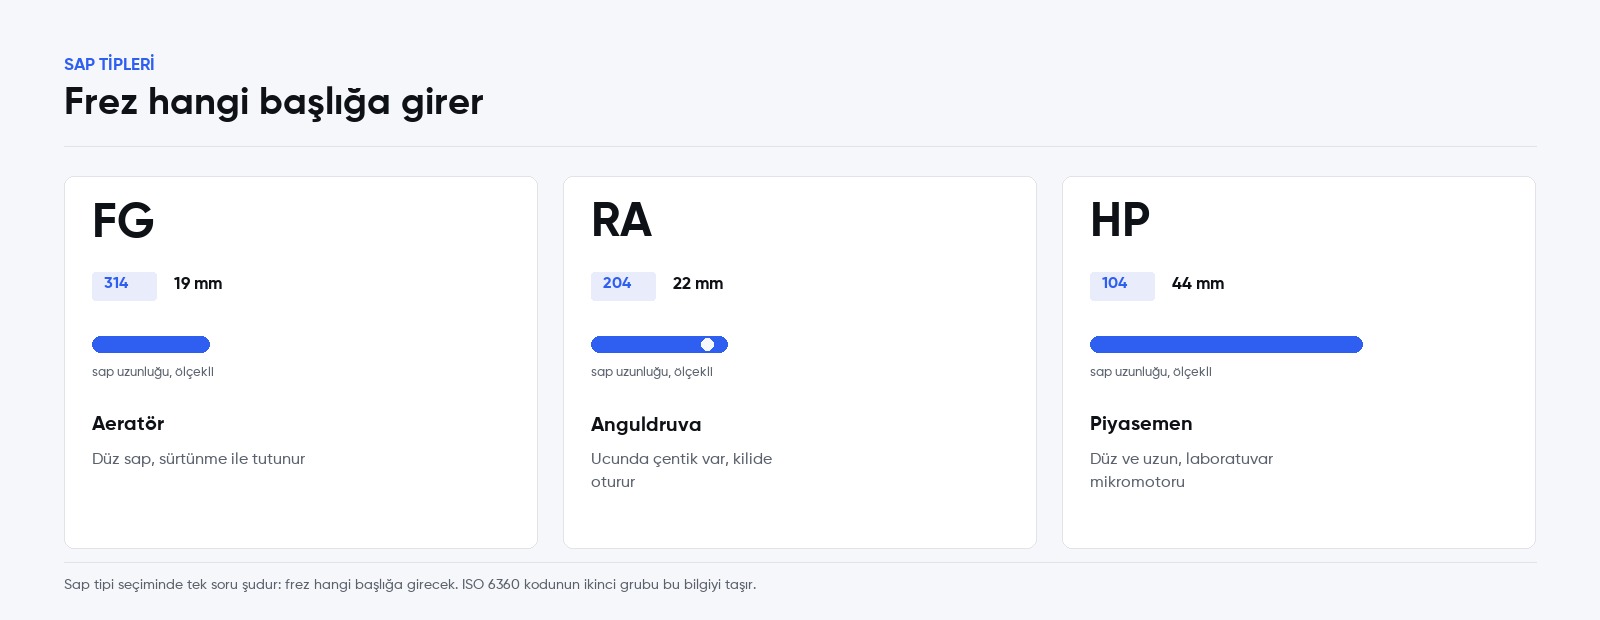Click the RA shank length bar

point(659,345)
